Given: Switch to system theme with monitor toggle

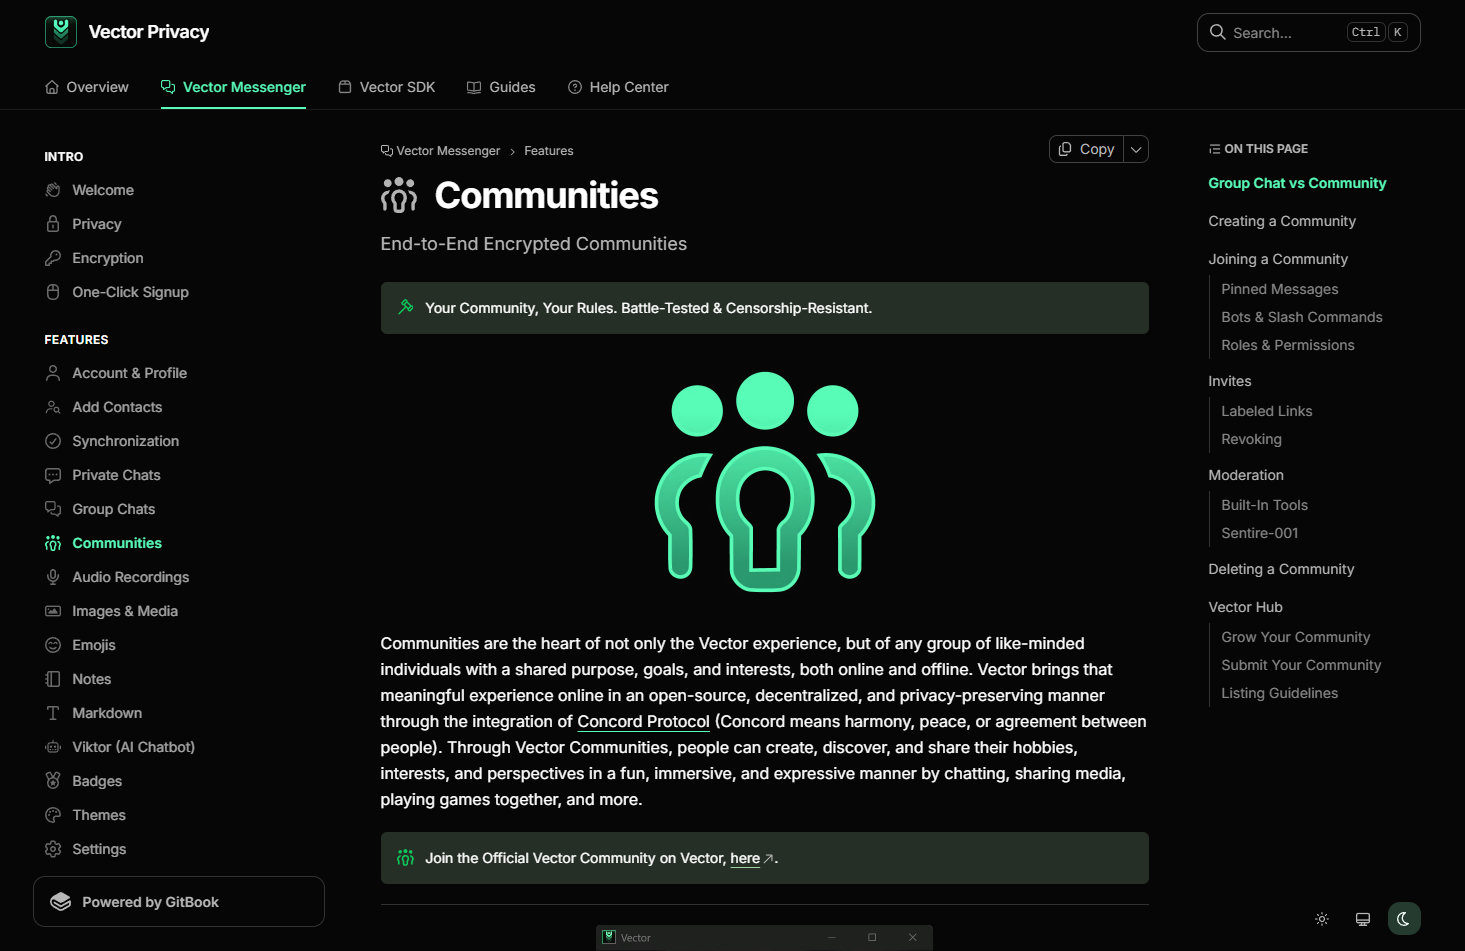Looking at the screenshot, I should (1362, 919).
